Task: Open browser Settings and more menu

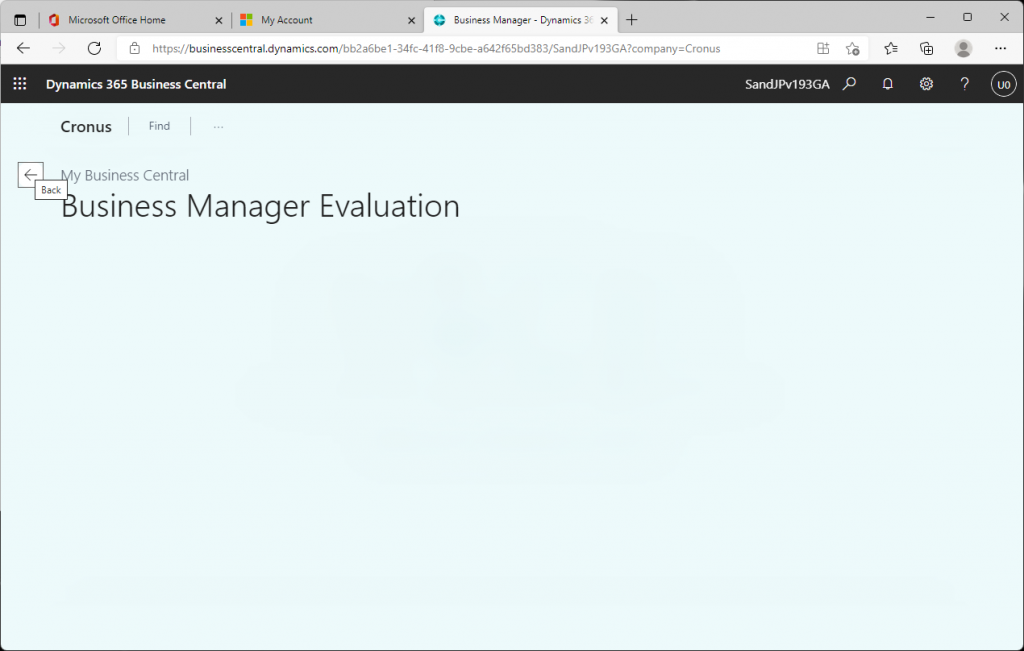Action: pyautogui.click(x=1000, y=48)
